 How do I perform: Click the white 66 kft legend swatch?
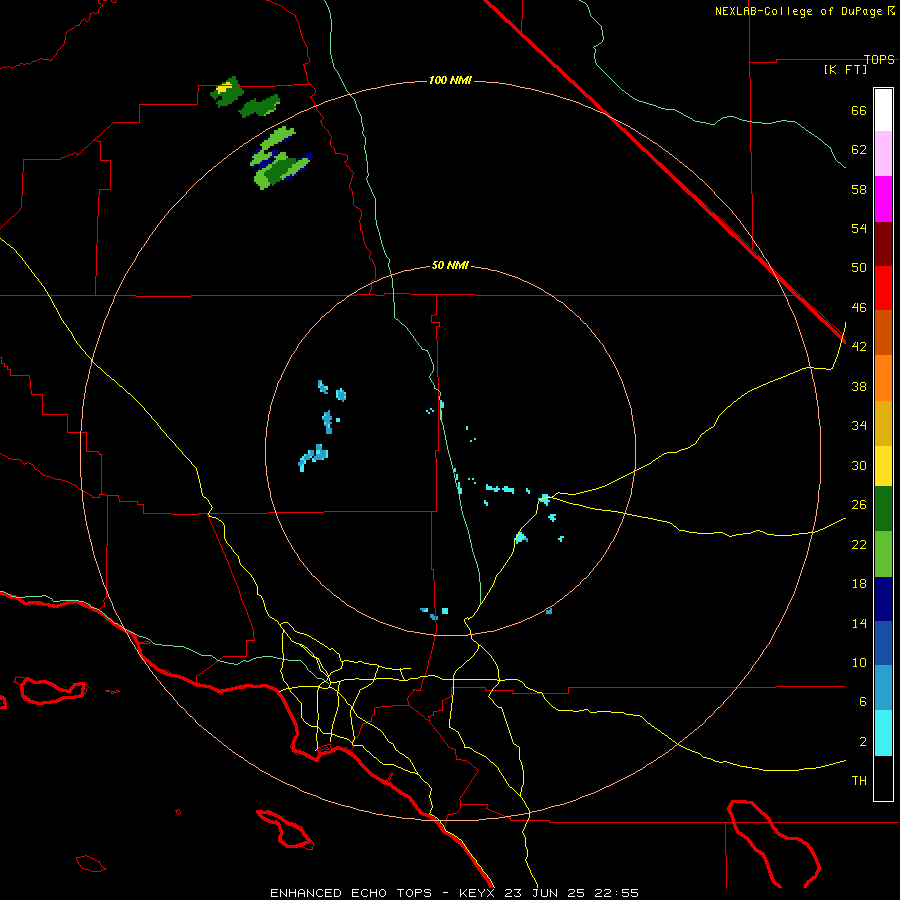click(883, 110)
